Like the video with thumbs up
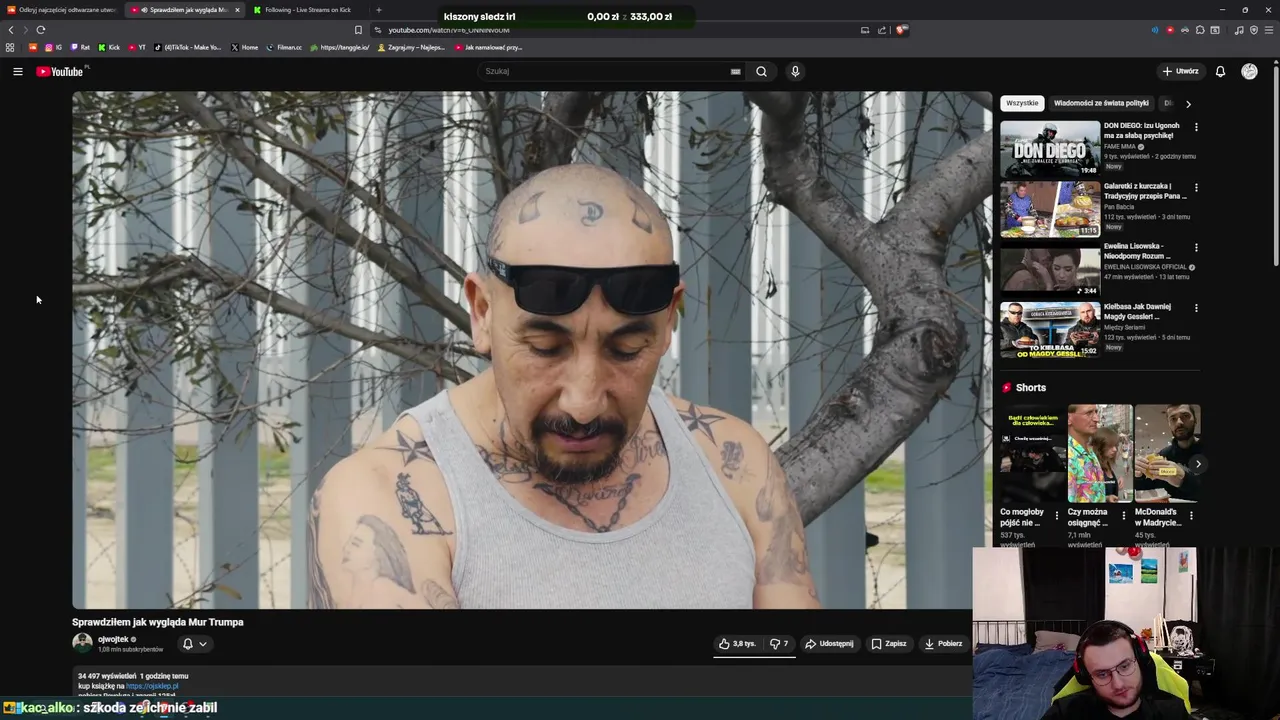The height and width of the screenshot is (720, 1280). (x=737, y=644)
